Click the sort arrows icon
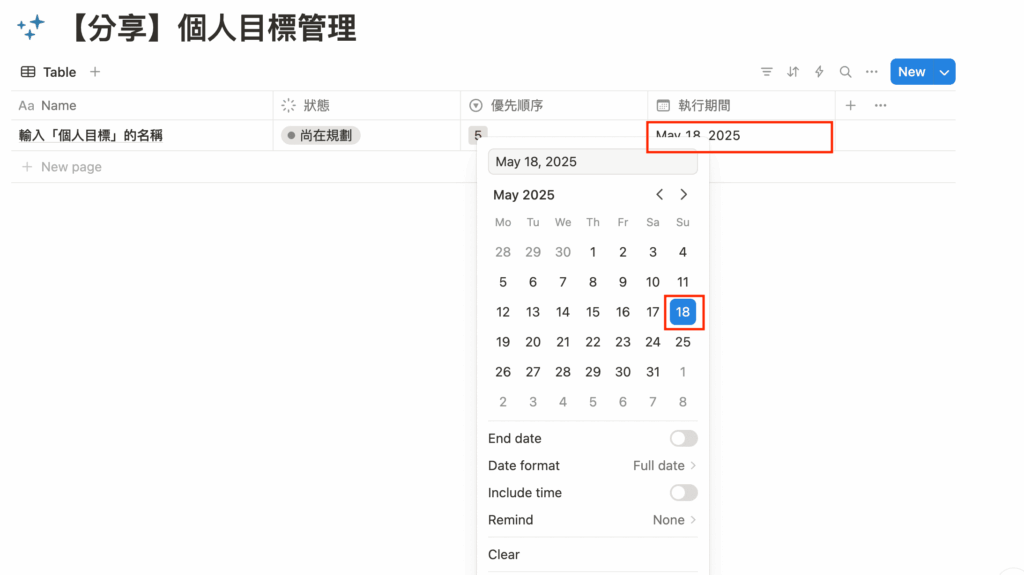The image size is (1024, 575). [x=793, y=72]
